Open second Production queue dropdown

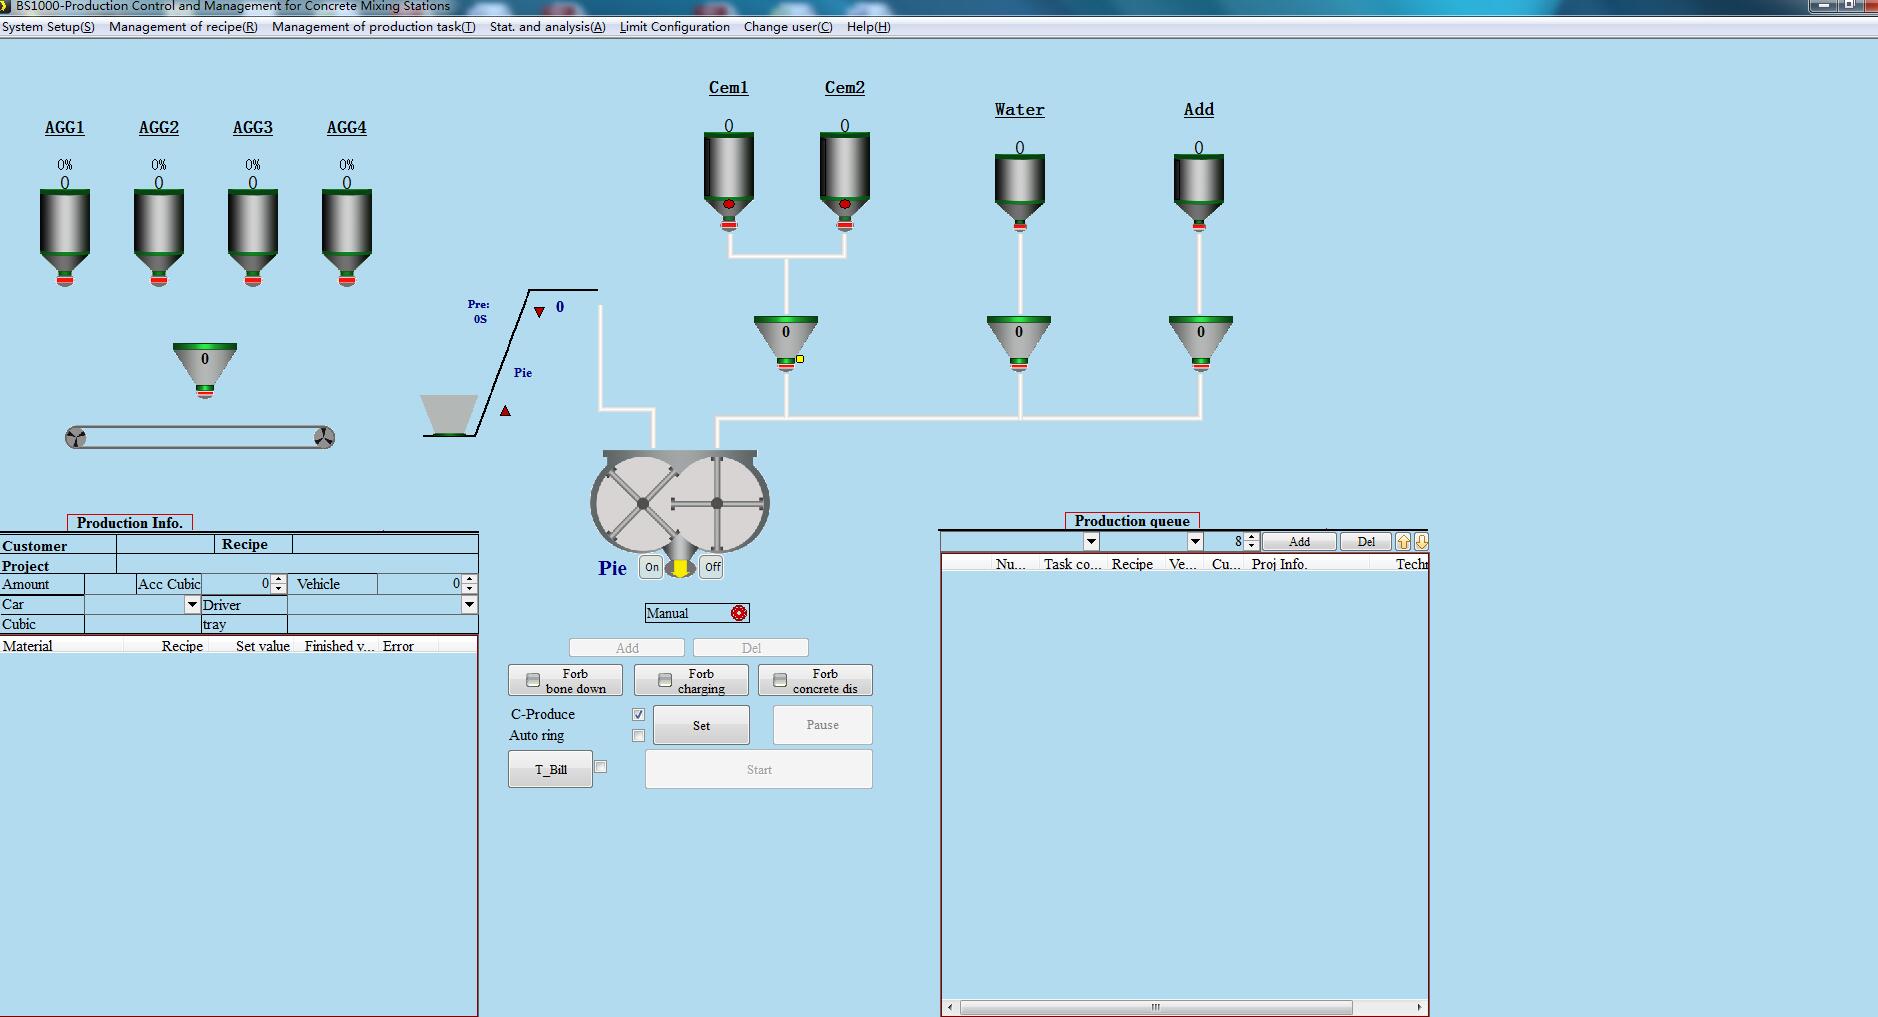[x=1195, y=542]
